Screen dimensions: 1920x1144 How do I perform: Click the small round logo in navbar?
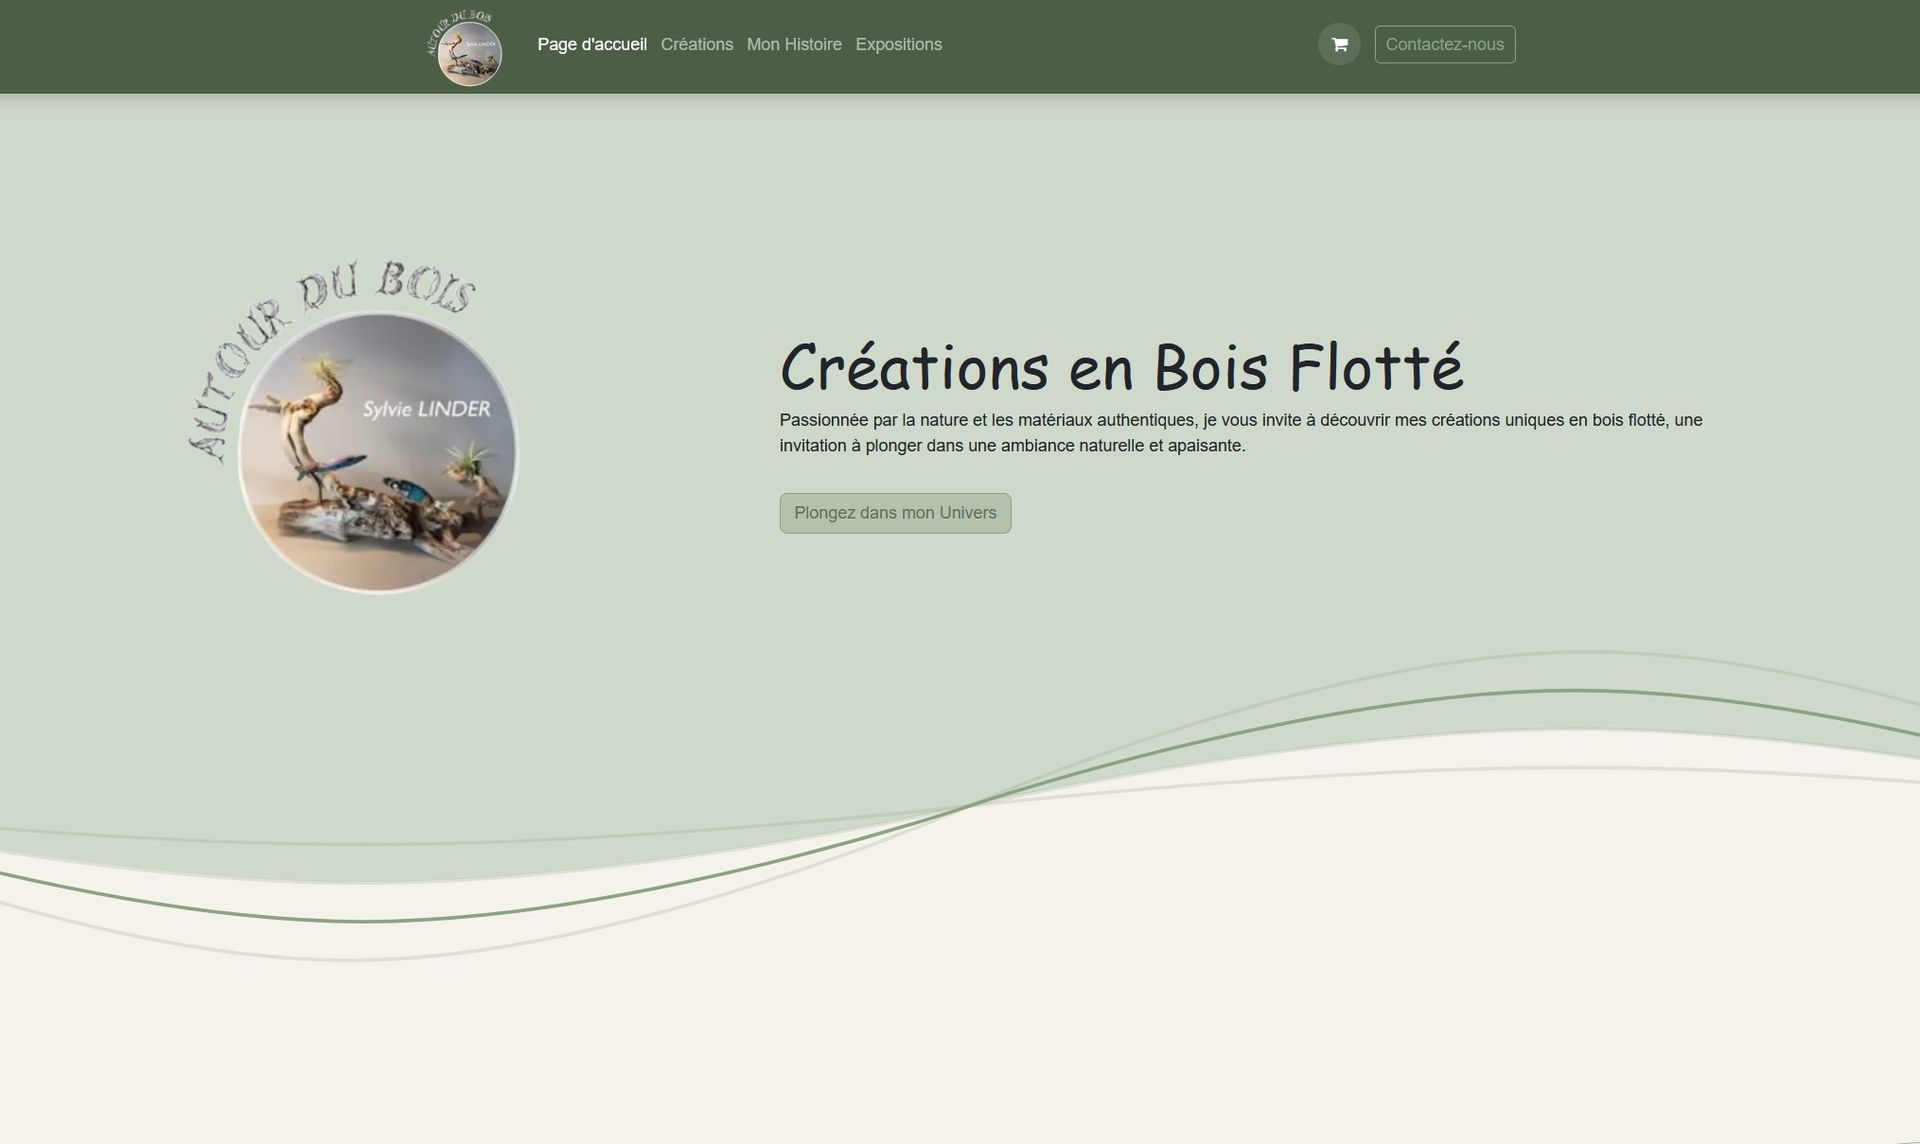click(467, 48)
